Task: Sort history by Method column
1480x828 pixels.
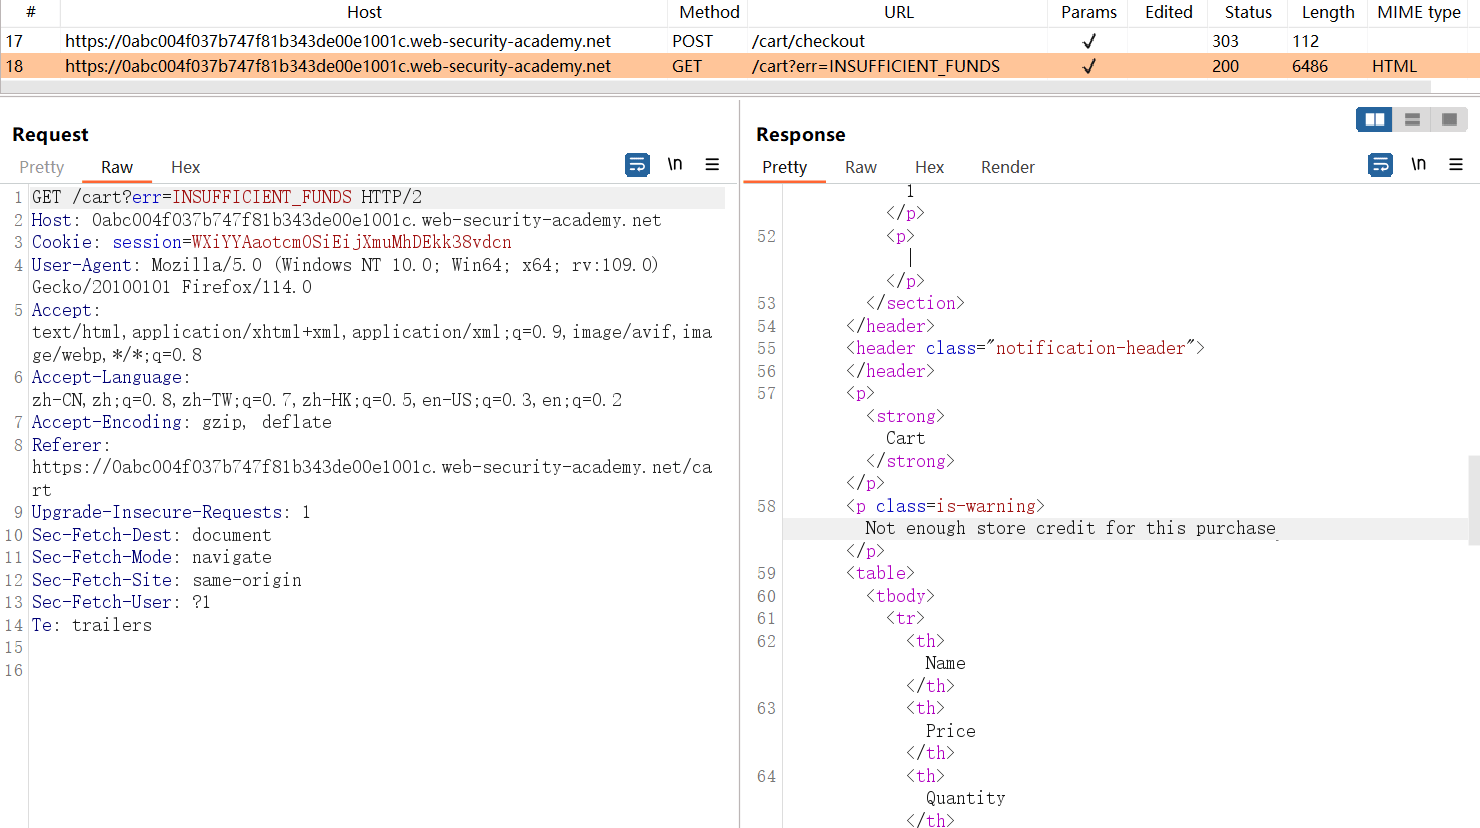Action: (708, 12)
